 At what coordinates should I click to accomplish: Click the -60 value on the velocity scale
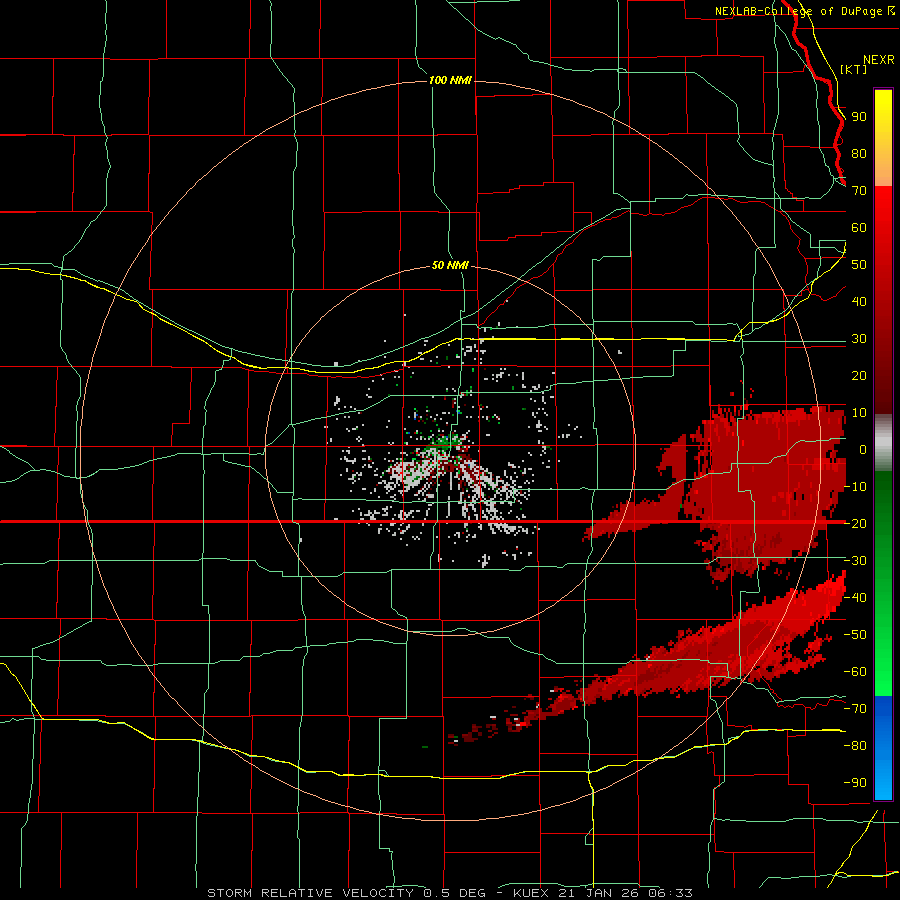[855, 672]
